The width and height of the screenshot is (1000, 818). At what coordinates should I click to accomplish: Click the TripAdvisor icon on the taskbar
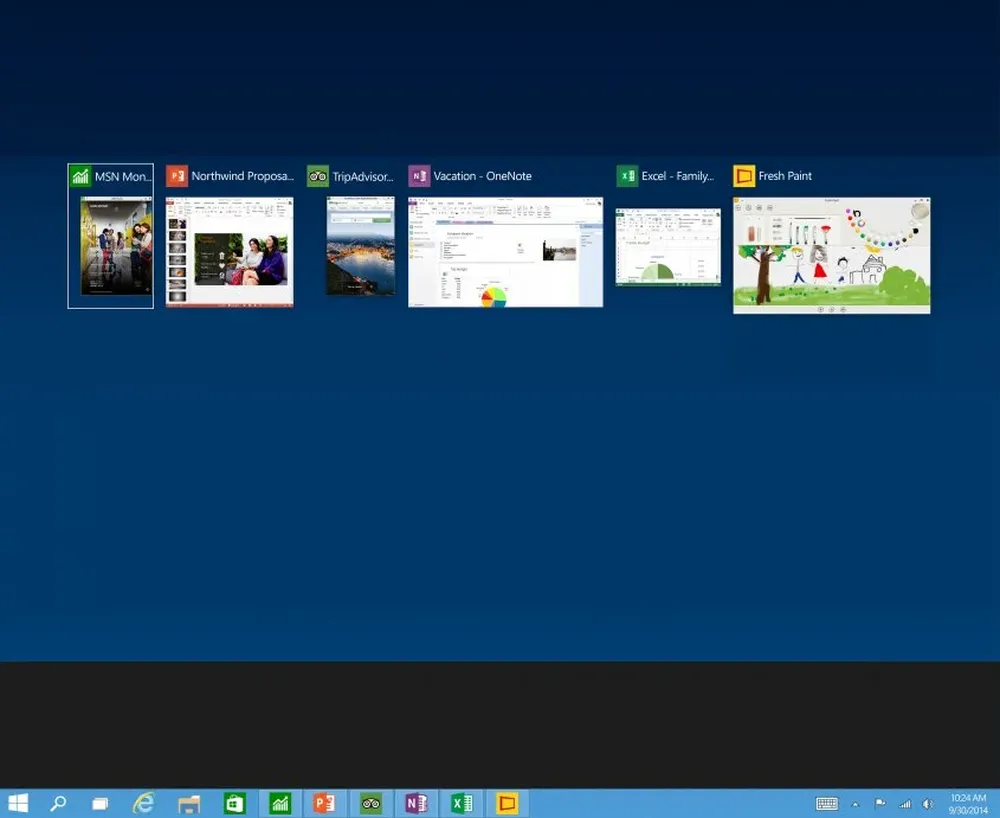click(371, 803)
